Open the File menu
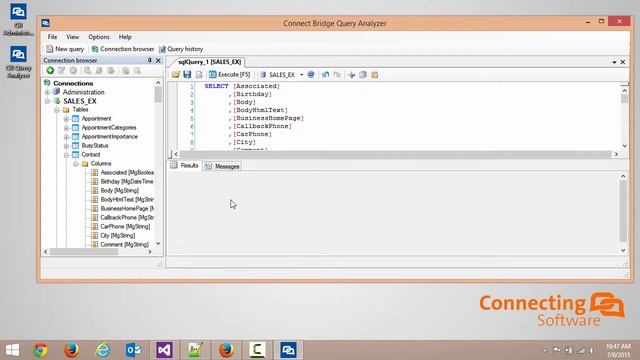 (52, 37)
